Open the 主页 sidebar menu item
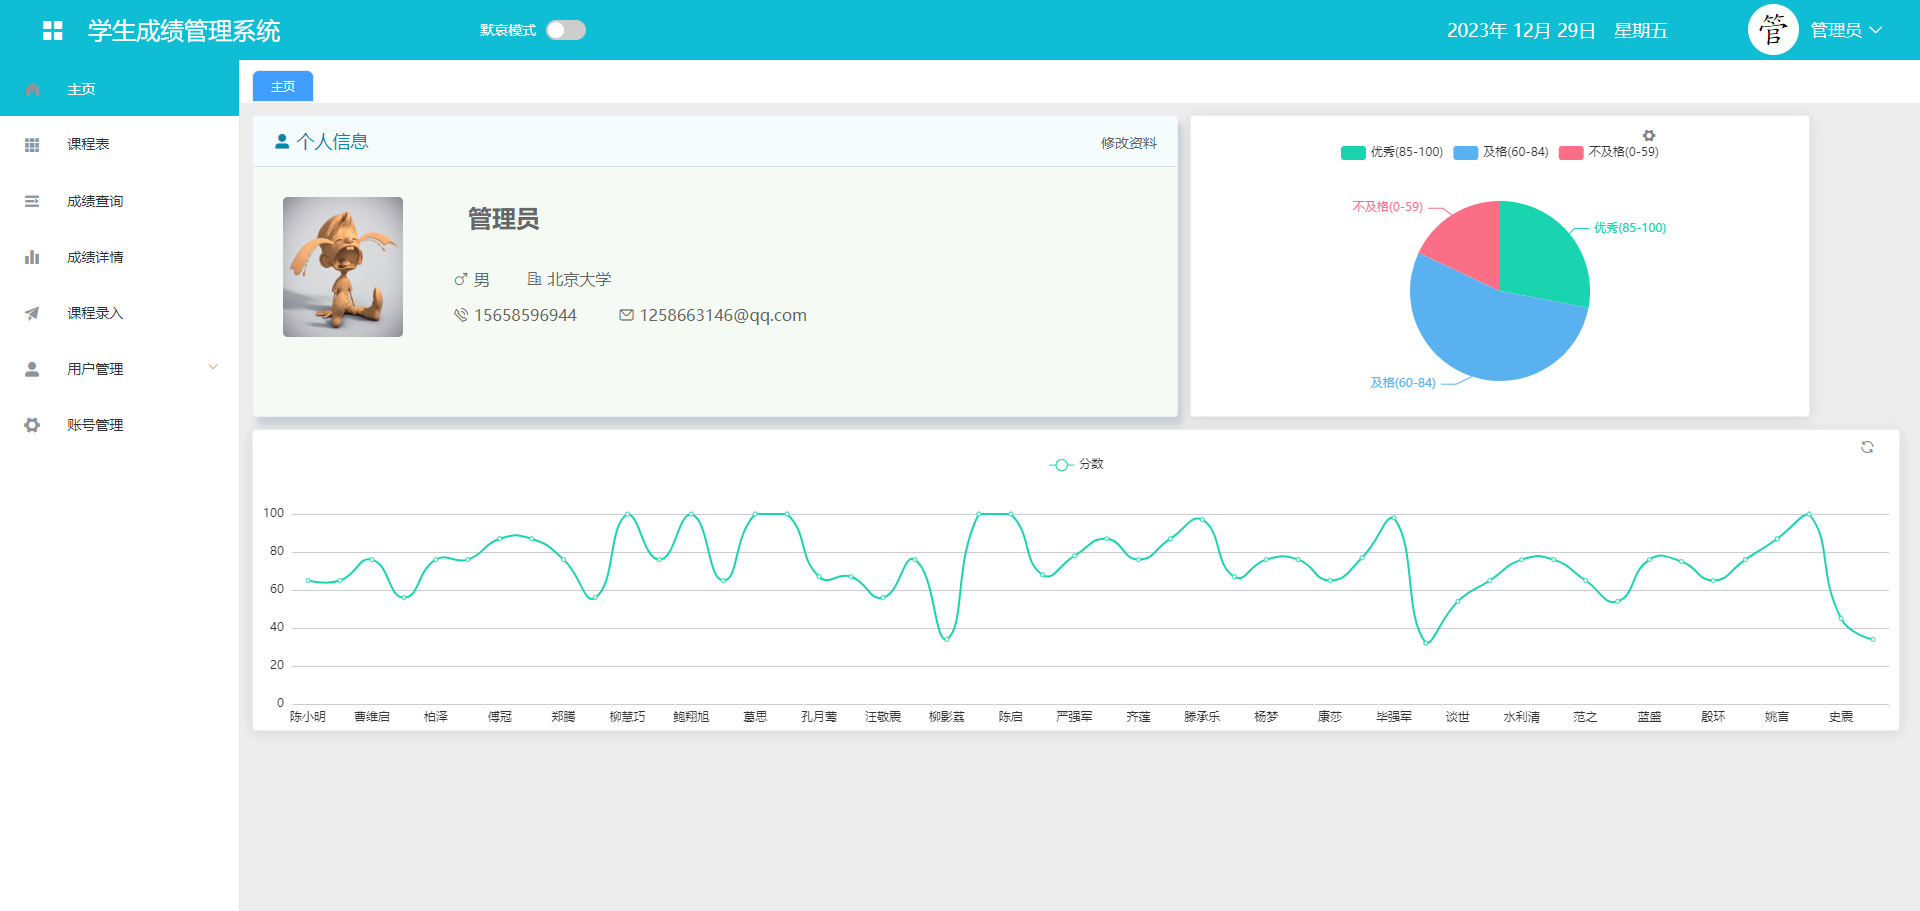This screenshot has height=911, width=1920. [x=119, y=89]
